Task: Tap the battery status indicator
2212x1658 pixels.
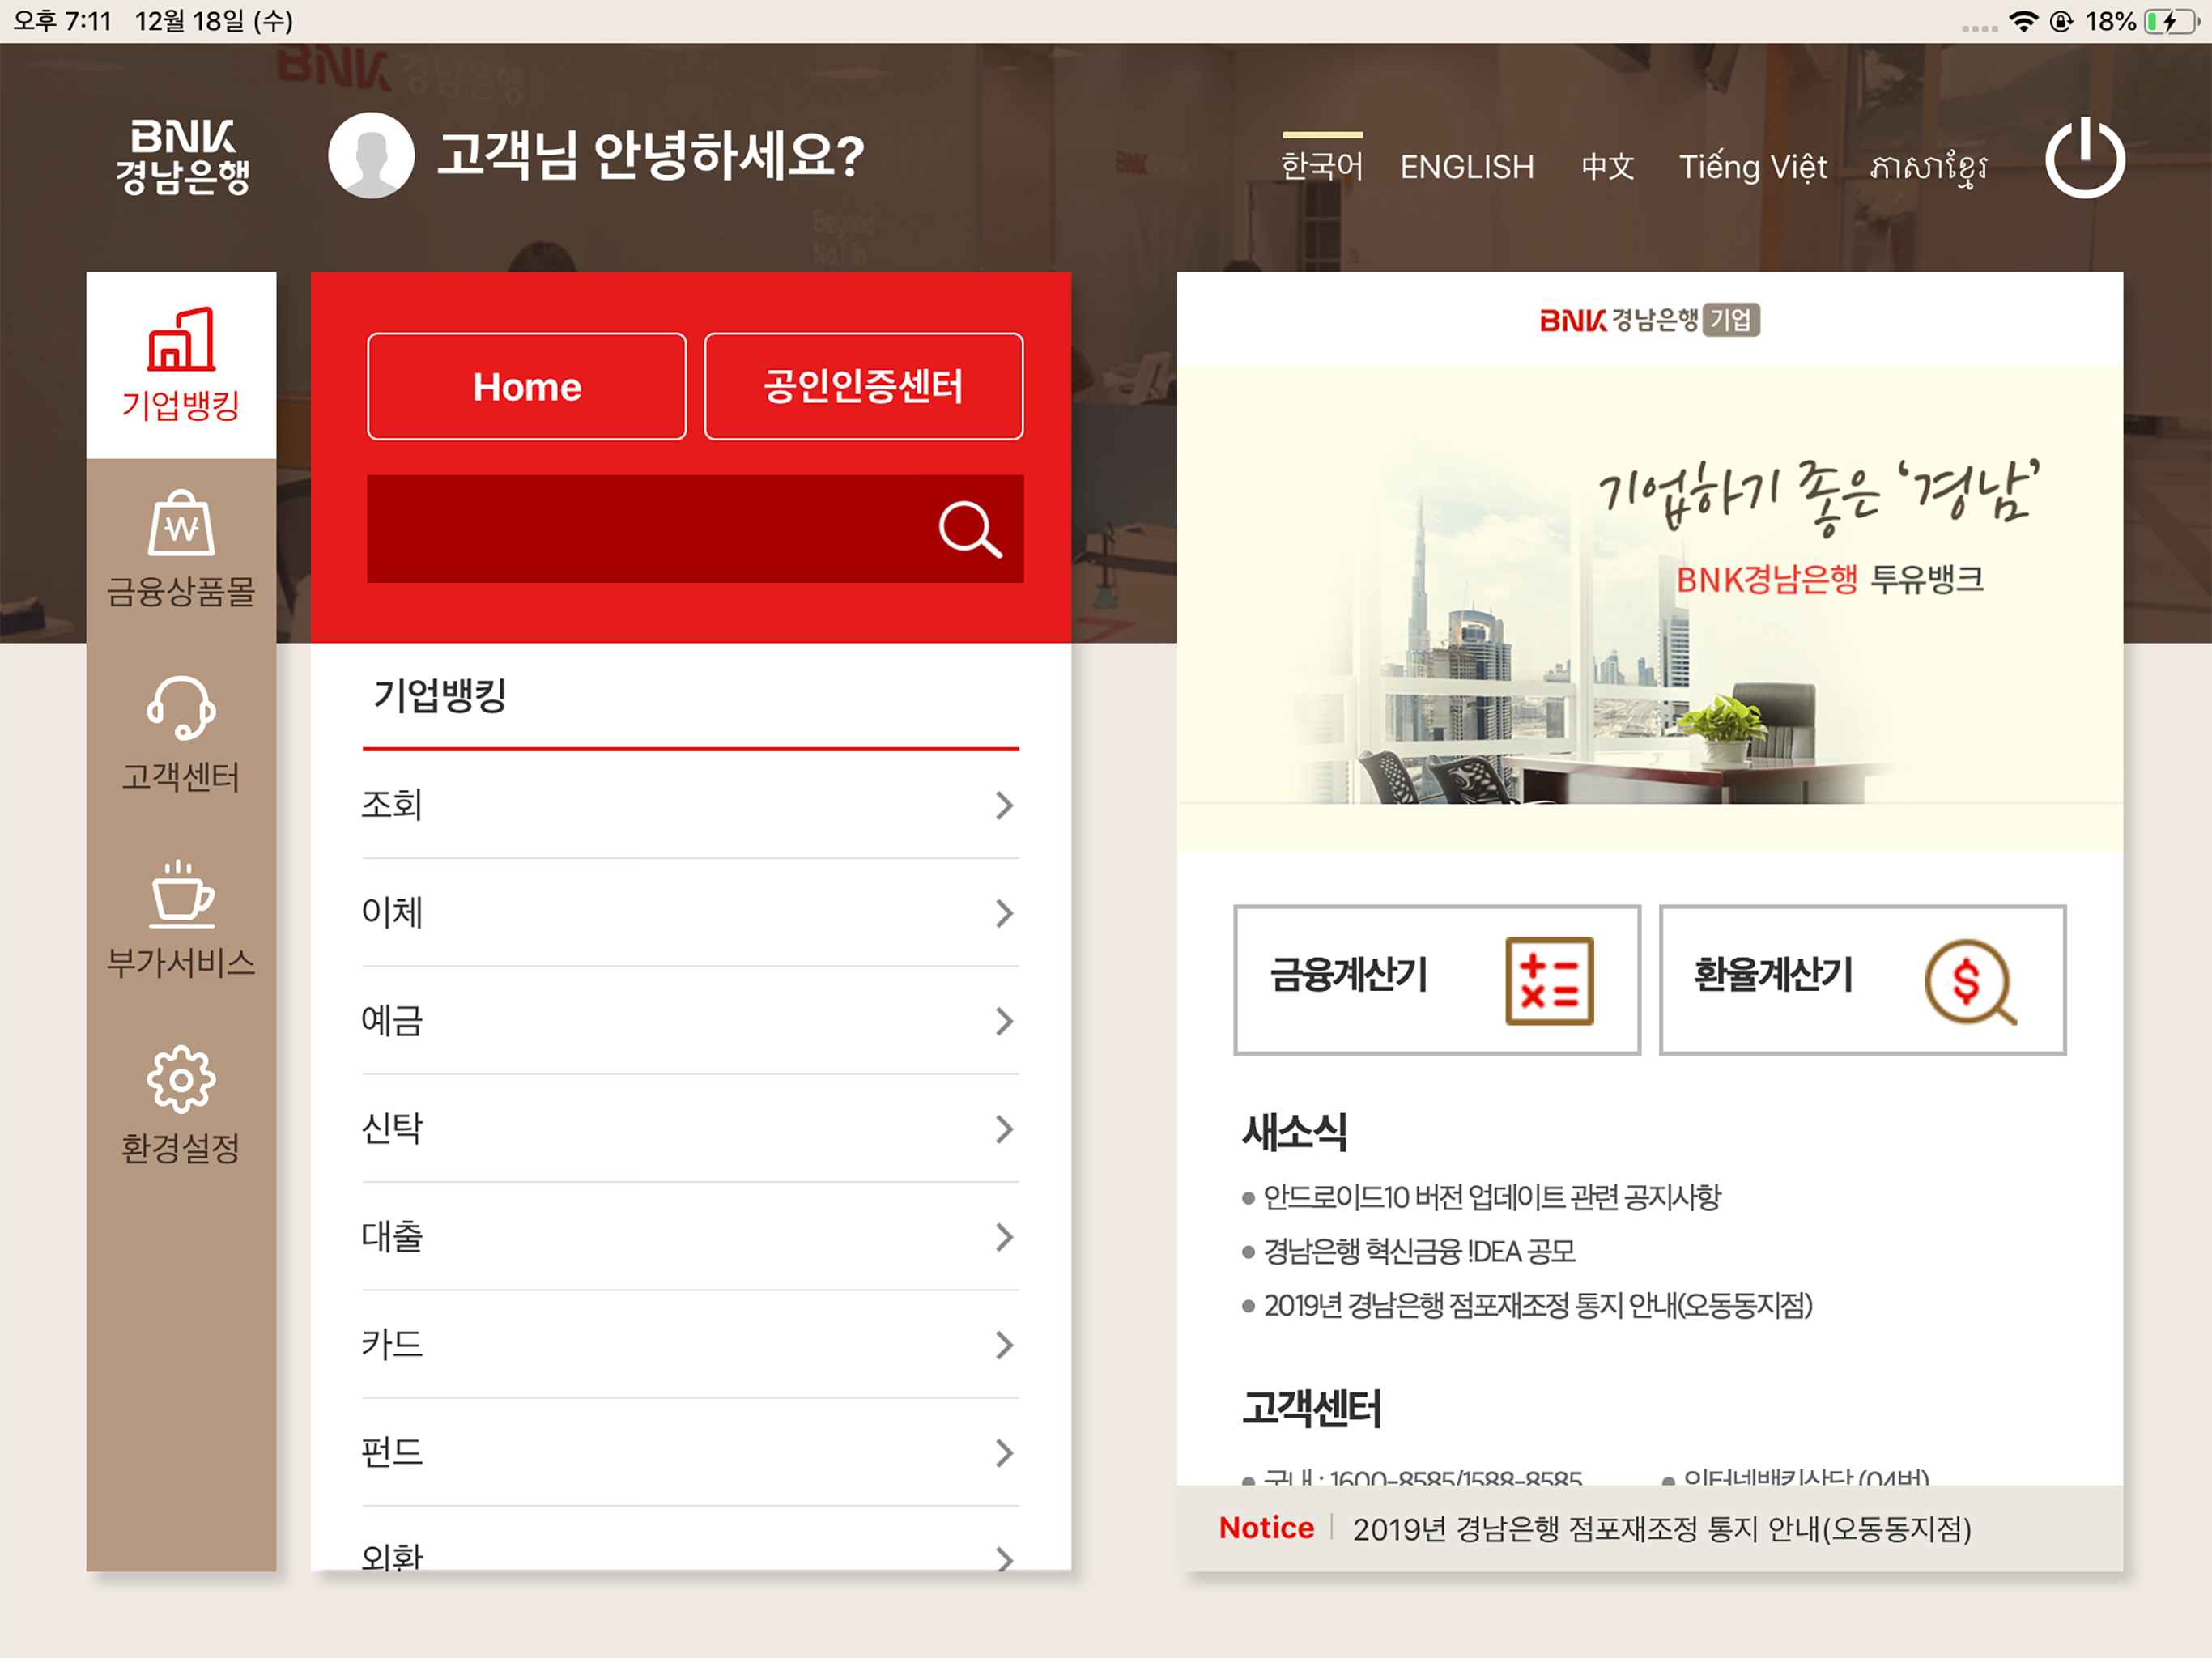Action: (2173, 21)
